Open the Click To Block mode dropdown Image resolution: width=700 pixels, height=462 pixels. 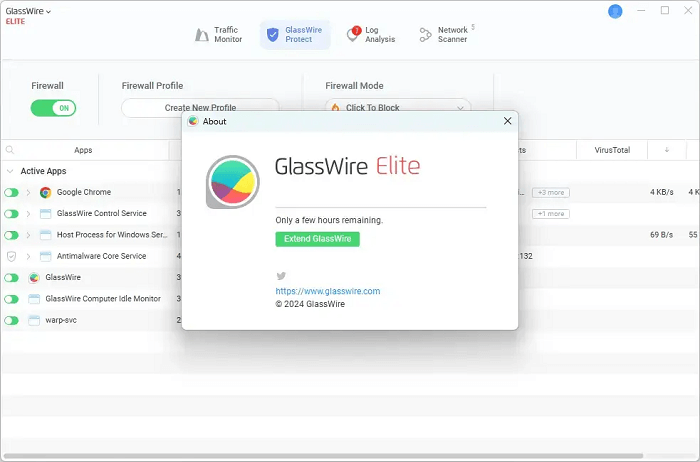coord(398,108)
